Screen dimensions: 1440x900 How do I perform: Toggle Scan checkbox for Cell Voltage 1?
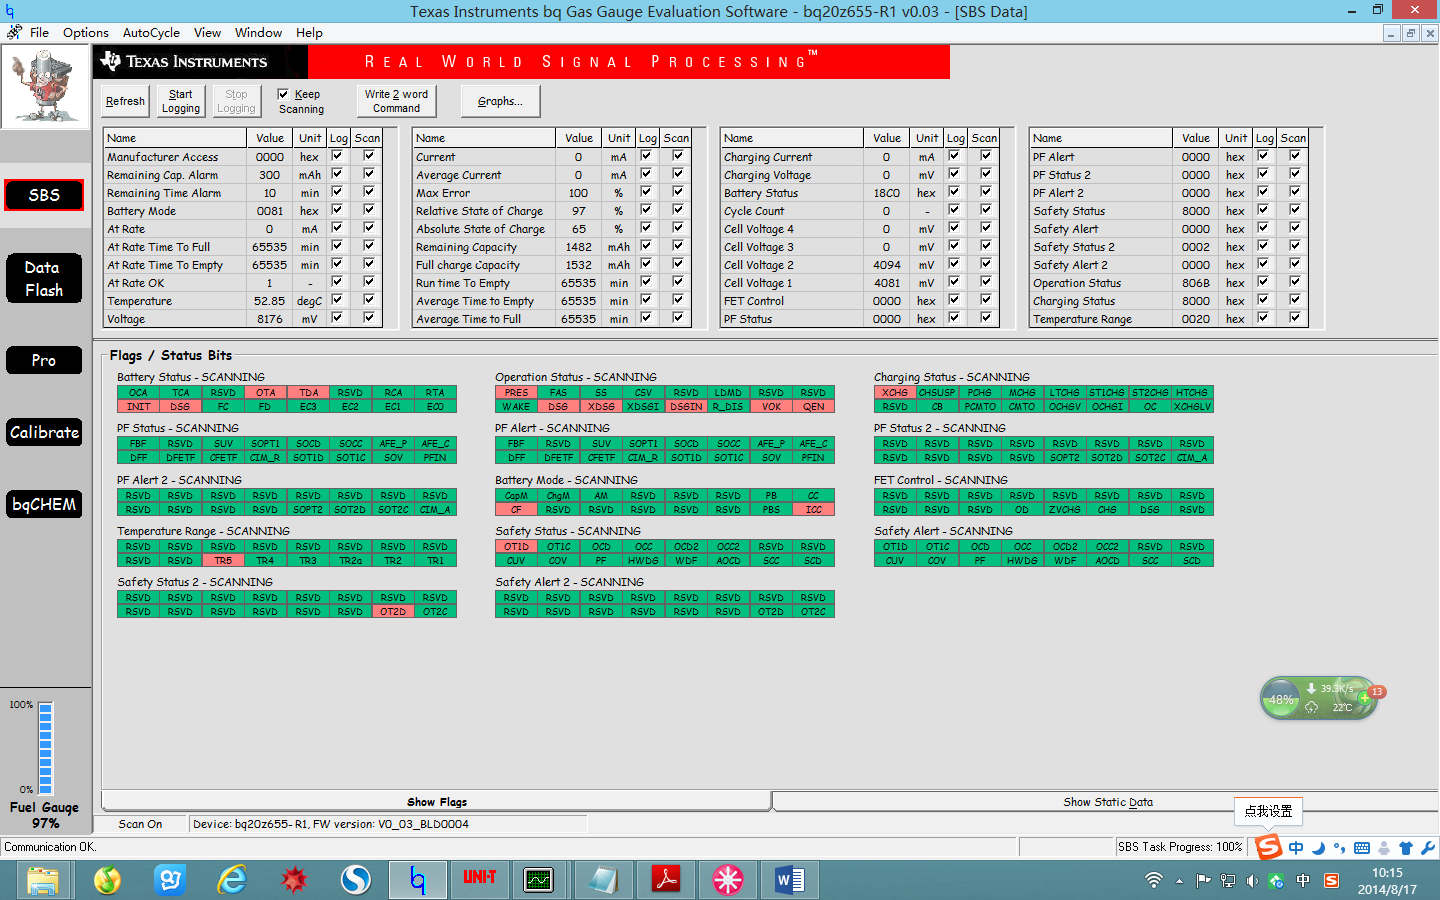986,282
